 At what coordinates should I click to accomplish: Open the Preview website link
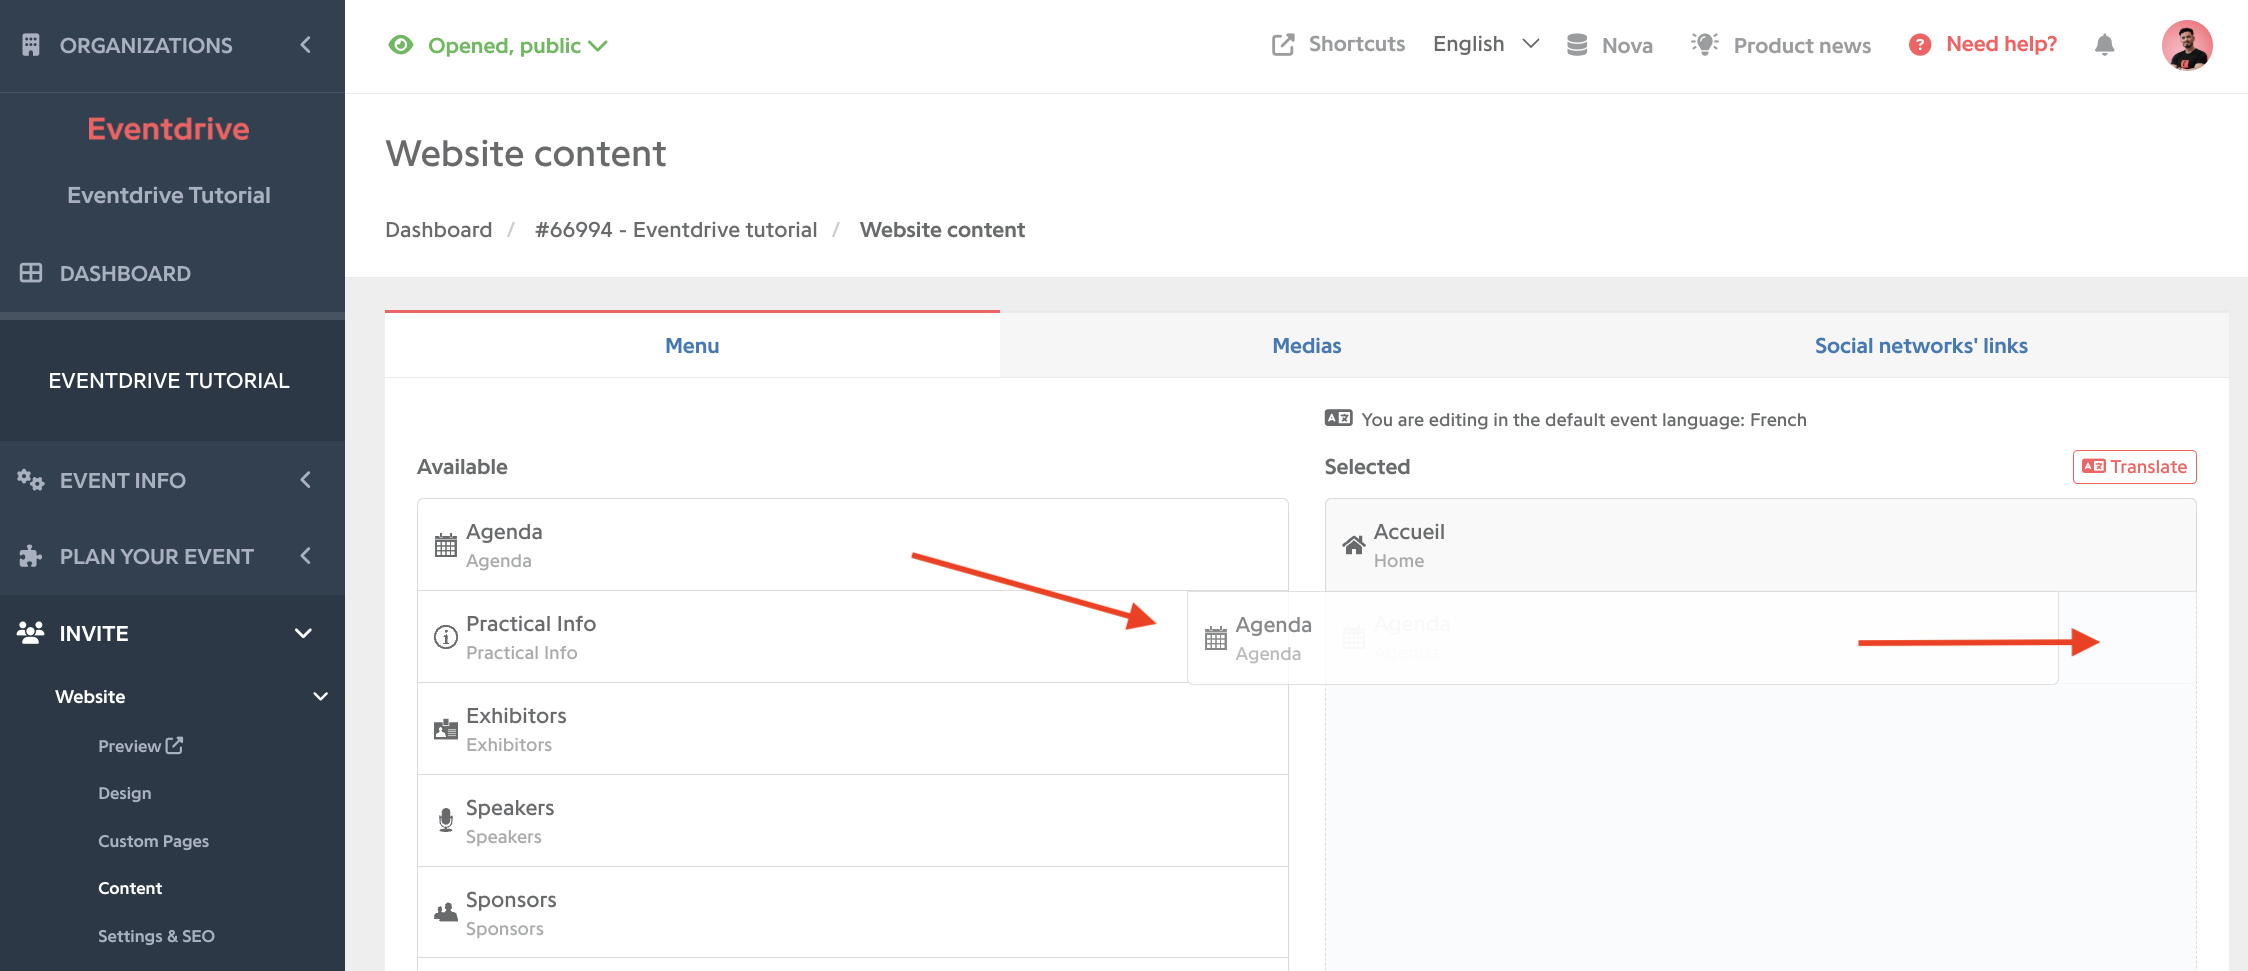[140, 746]
